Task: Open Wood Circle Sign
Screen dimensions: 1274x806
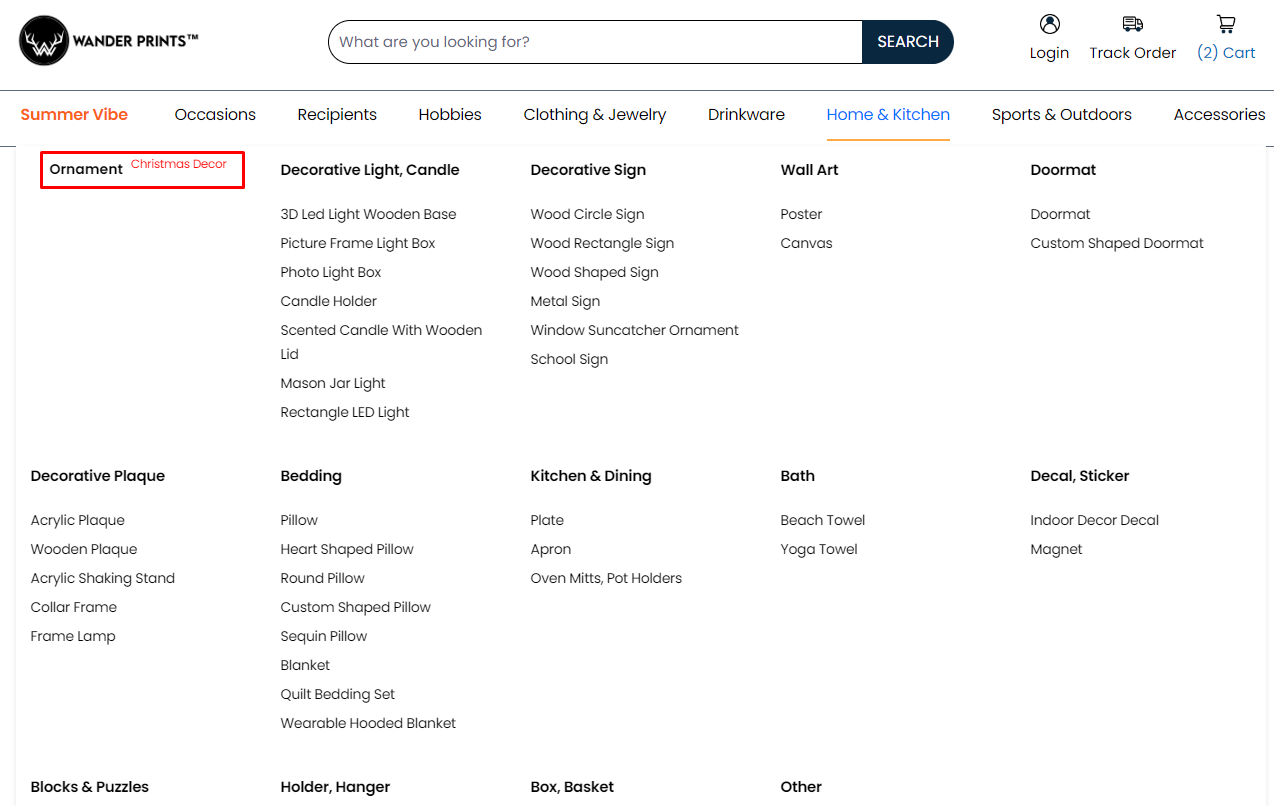Action: point(587,214)
